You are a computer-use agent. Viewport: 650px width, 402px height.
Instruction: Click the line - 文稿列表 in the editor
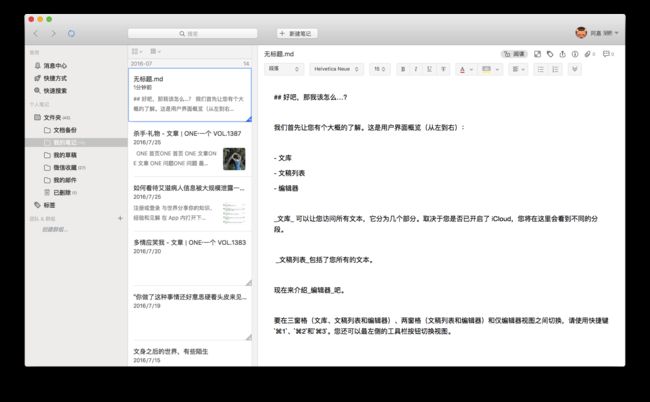pos(289,173)
